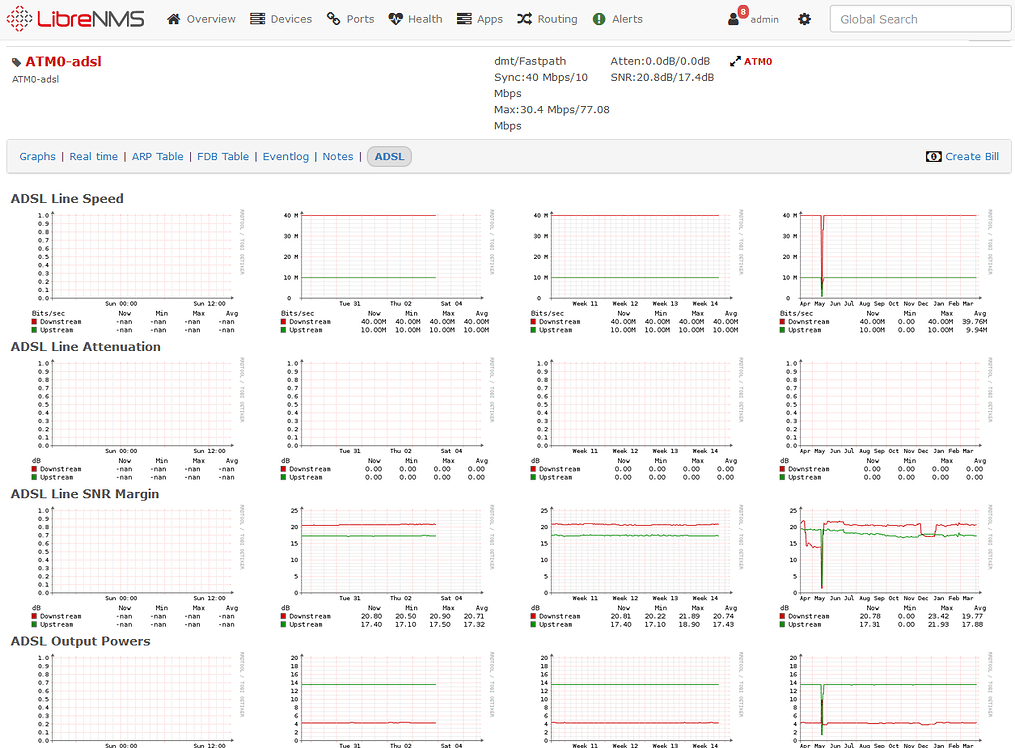The width and height of the screenshot is (1015, 748).
Task: Click the LibreNMS logo
Action: tap(75, 19)
